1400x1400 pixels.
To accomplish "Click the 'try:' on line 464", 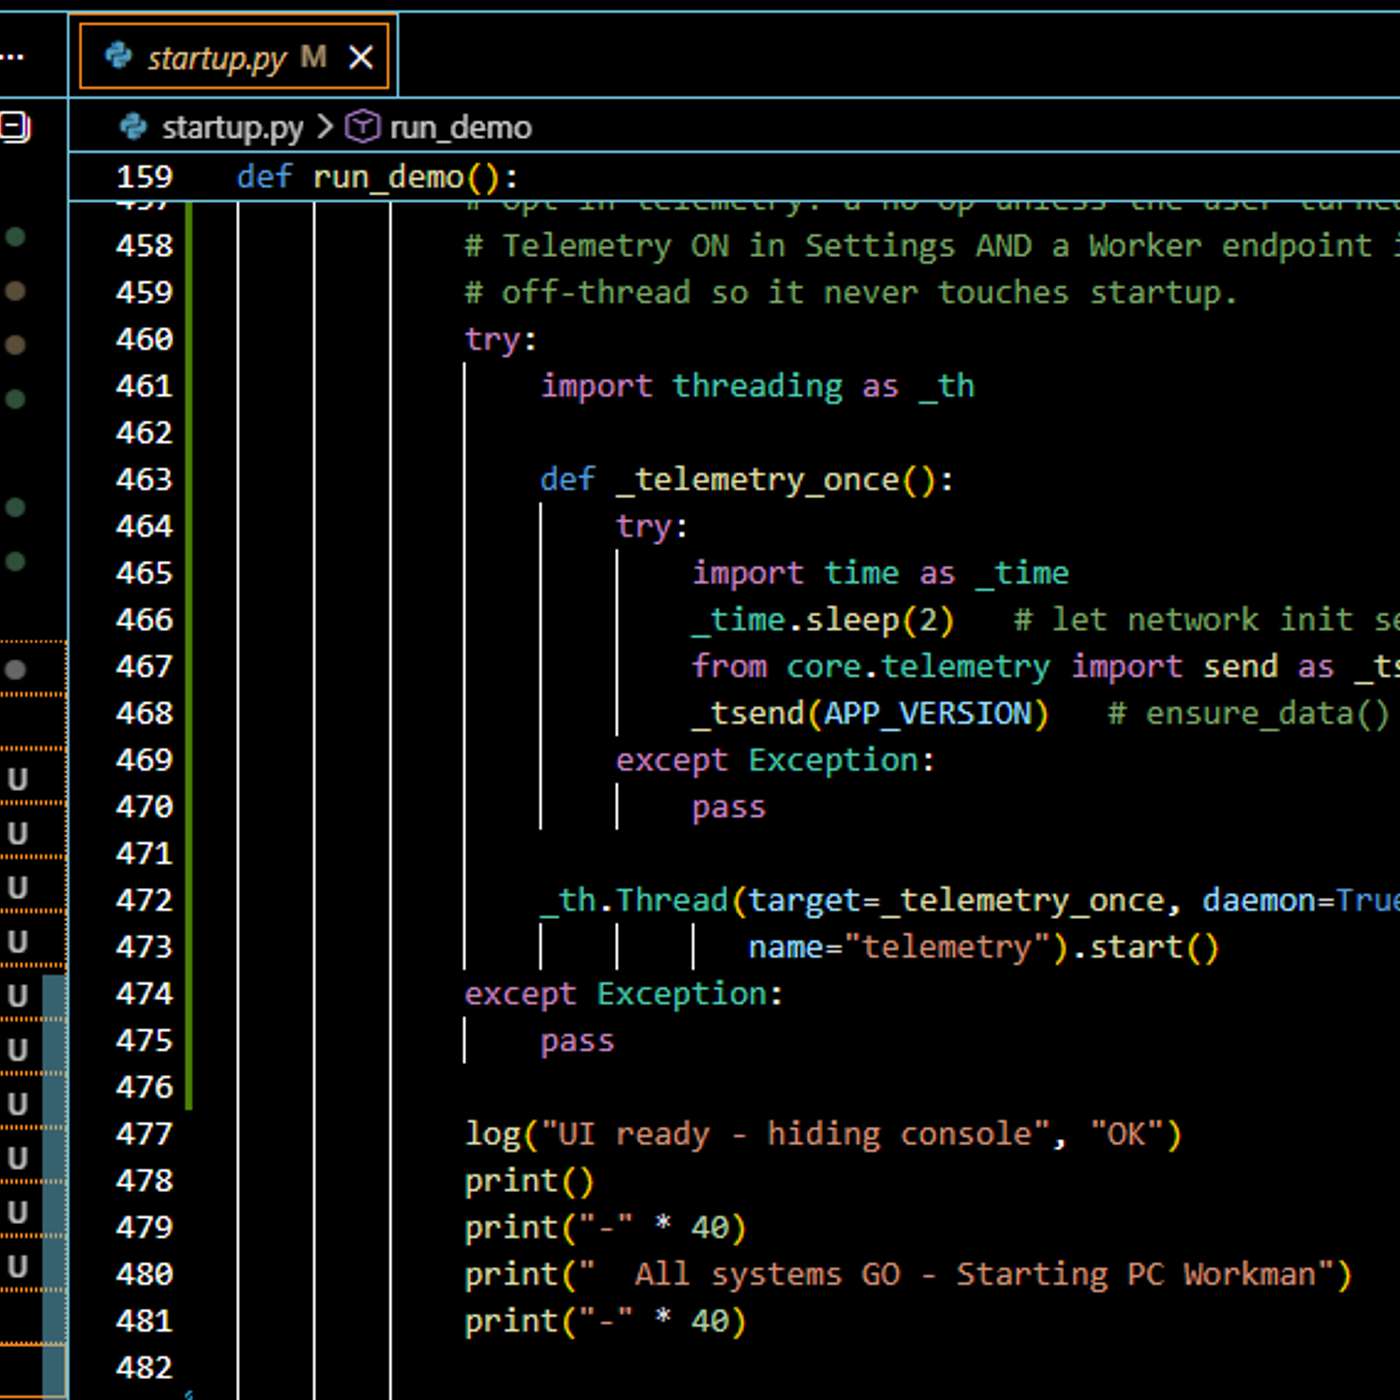I will 652,526.
